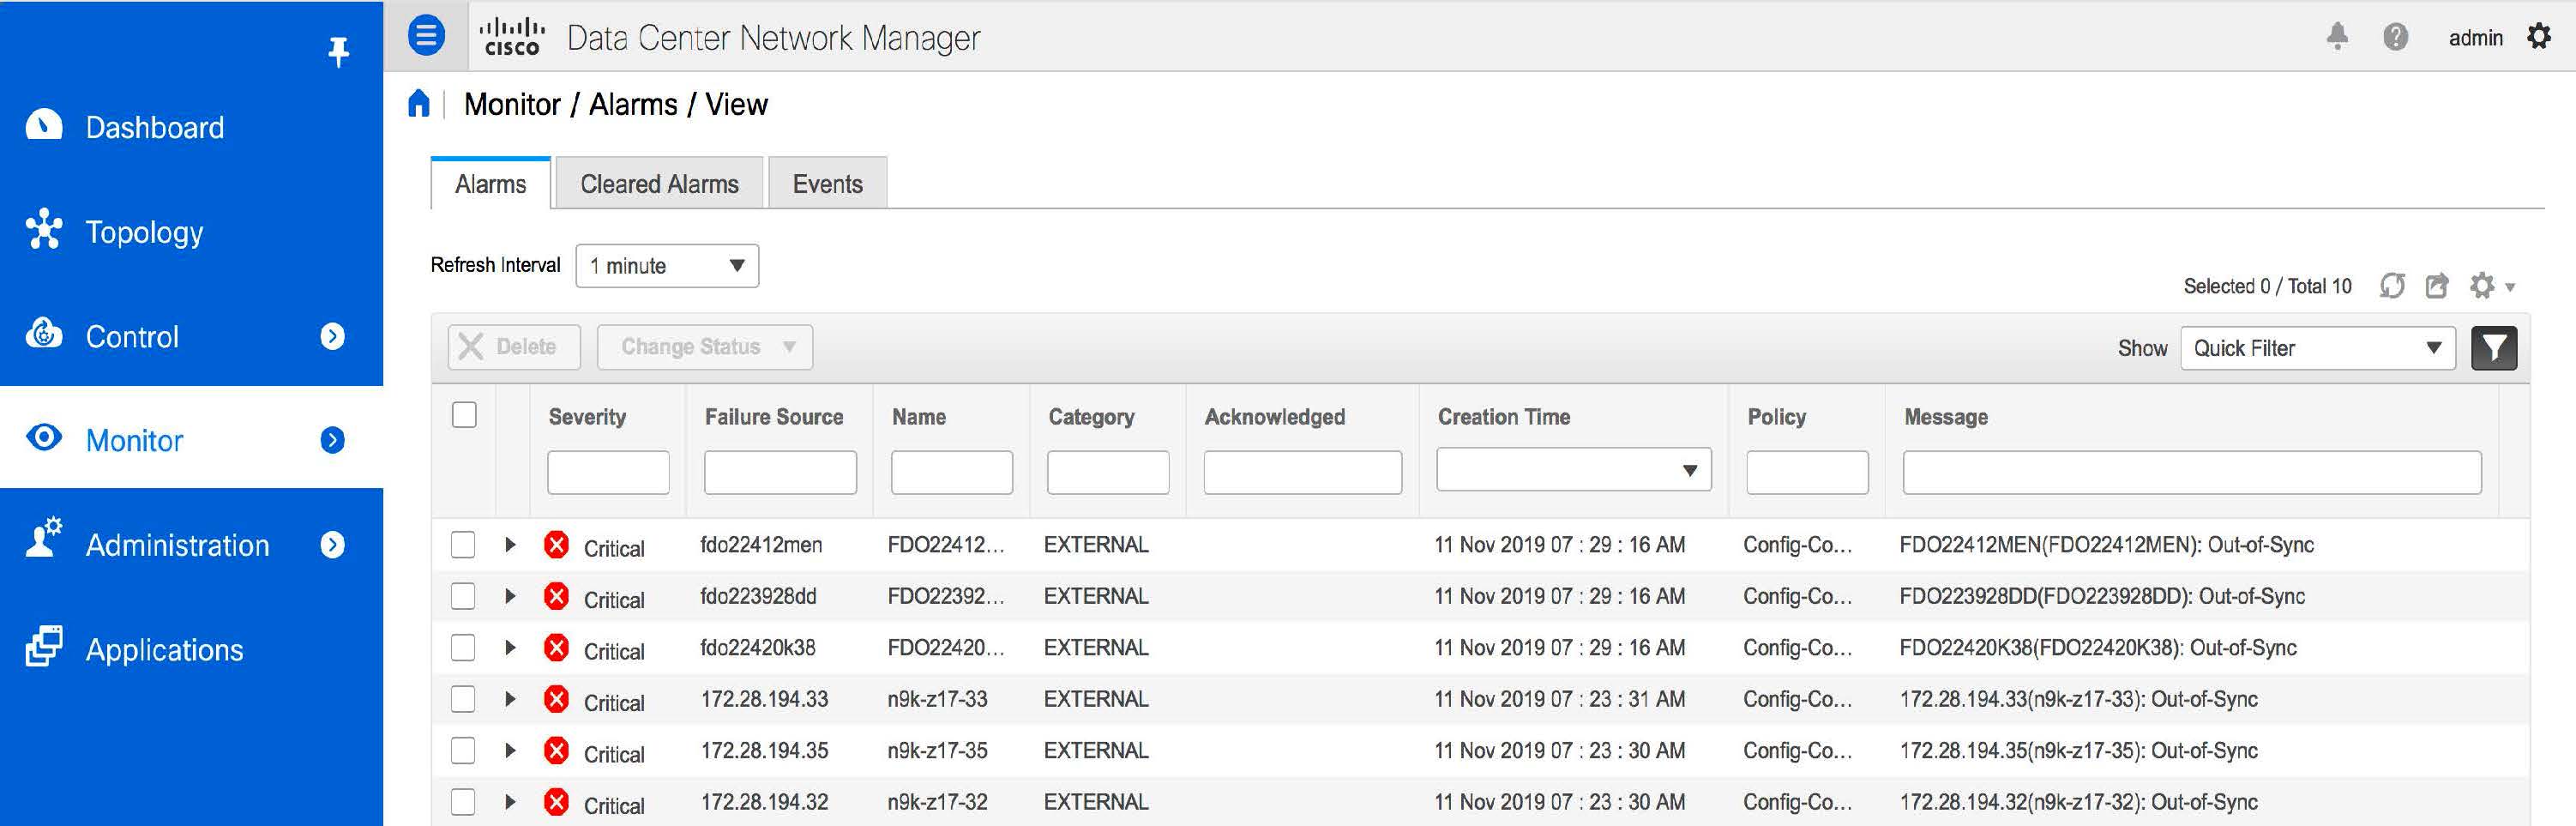Click the blue hamburger menu icon
The image size is (2576, 826).
point(425,36)
